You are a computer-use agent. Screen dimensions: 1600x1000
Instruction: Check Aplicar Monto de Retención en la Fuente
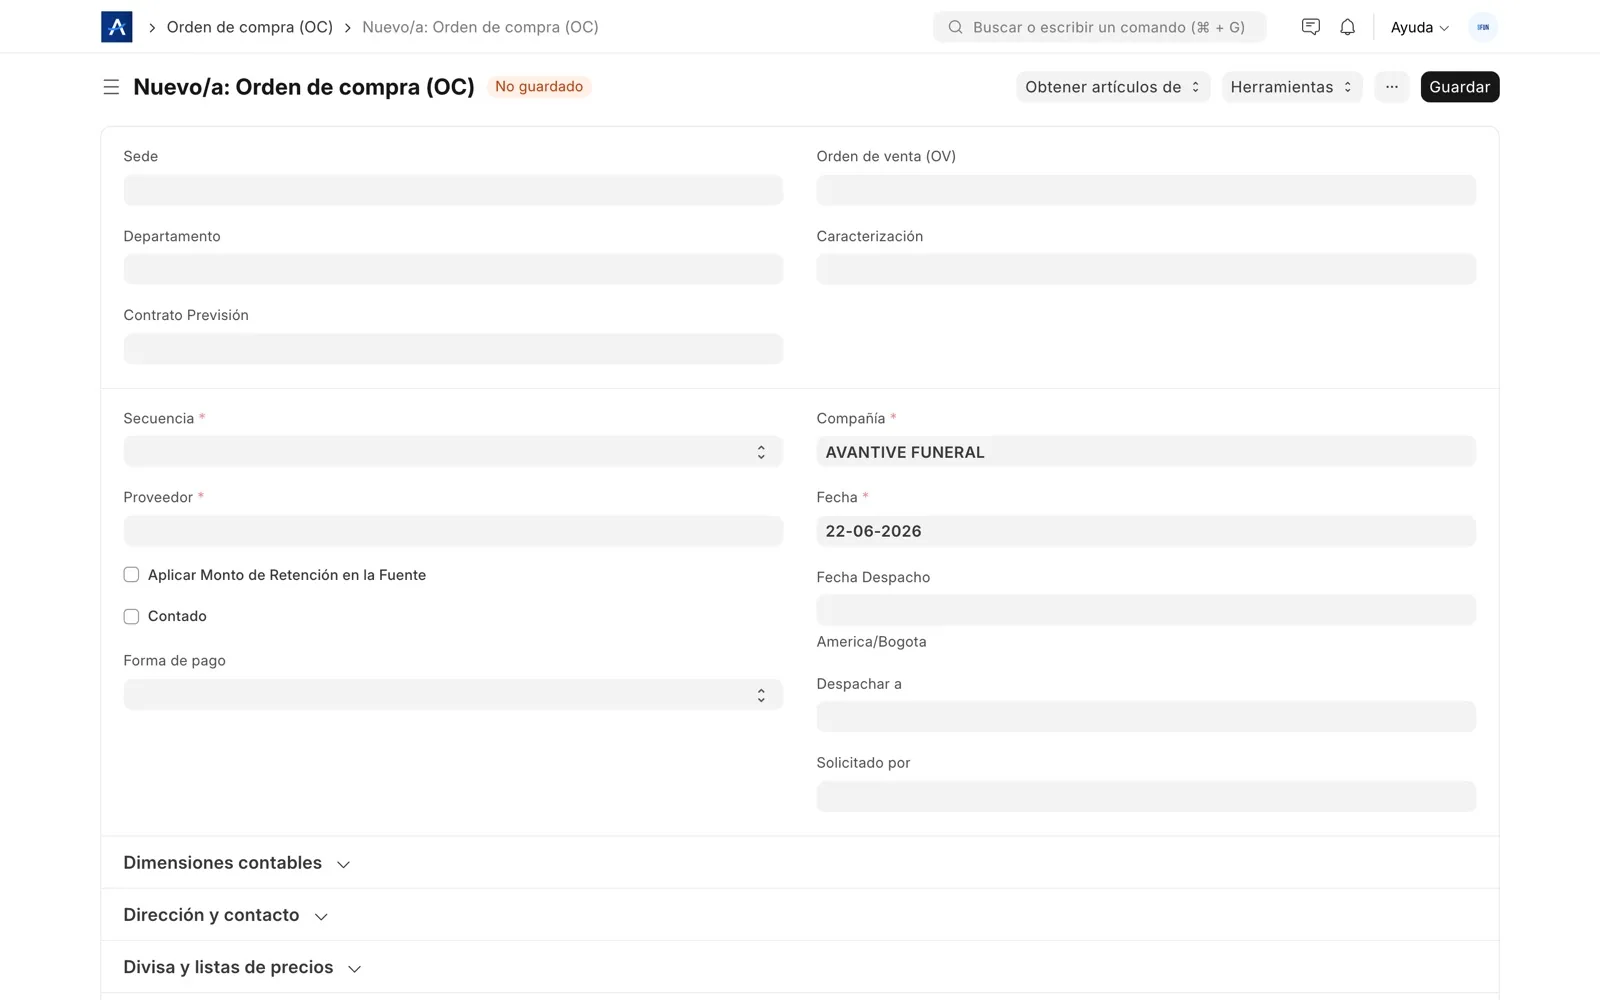(x=131, y=575)
